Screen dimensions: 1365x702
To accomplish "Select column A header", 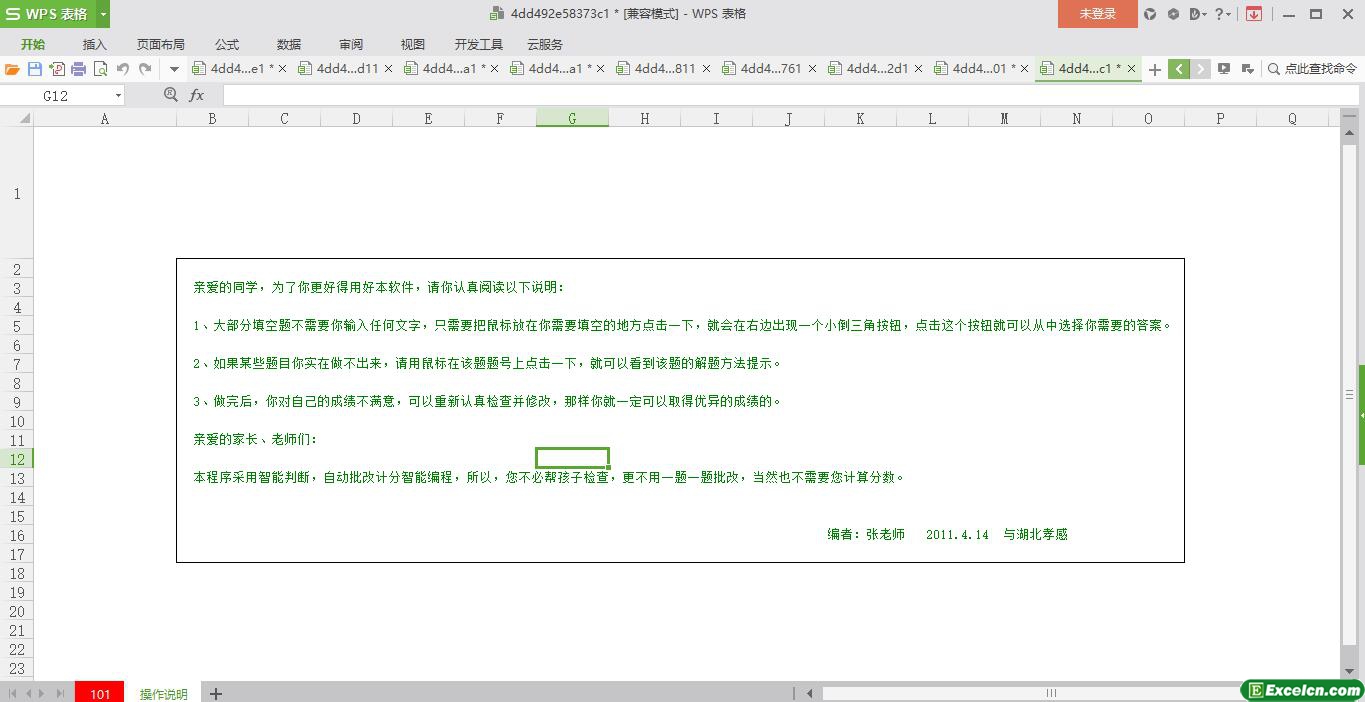I will 105,118.
